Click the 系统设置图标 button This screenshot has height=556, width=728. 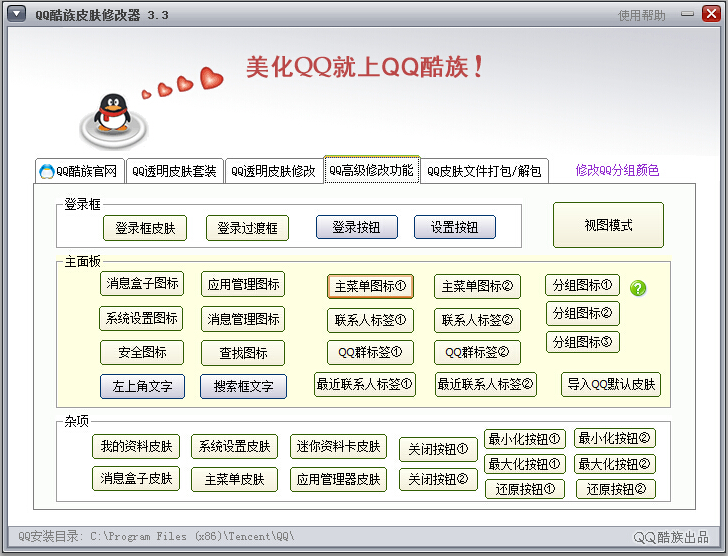[x=141, y=318]
